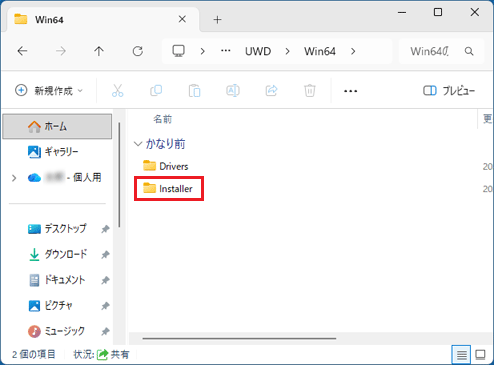Screen dimensions: 494x365
Task: Switch to large icons view layout
Action: pyautogui.click(x=480, y=355)
